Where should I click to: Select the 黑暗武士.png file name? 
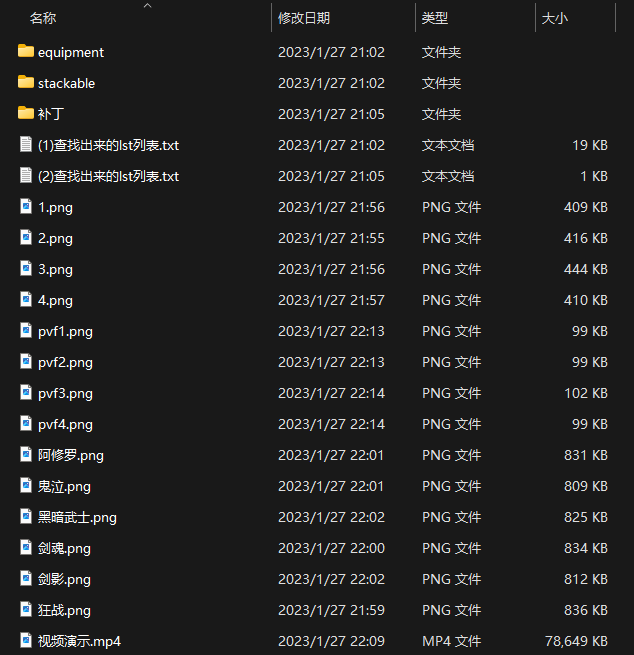point(77,518)
